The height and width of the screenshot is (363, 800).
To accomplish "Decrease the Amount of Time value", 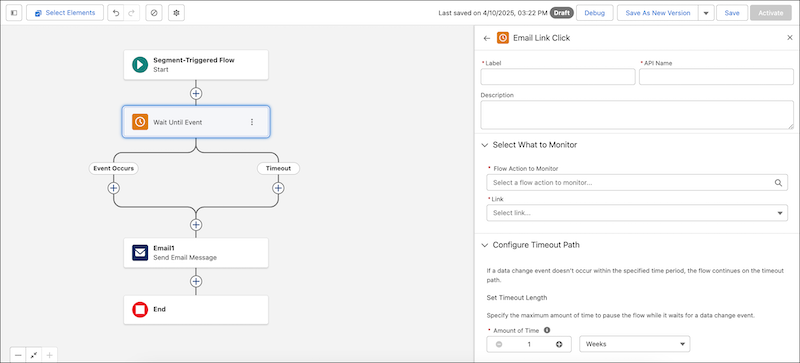I will [498, 344].
